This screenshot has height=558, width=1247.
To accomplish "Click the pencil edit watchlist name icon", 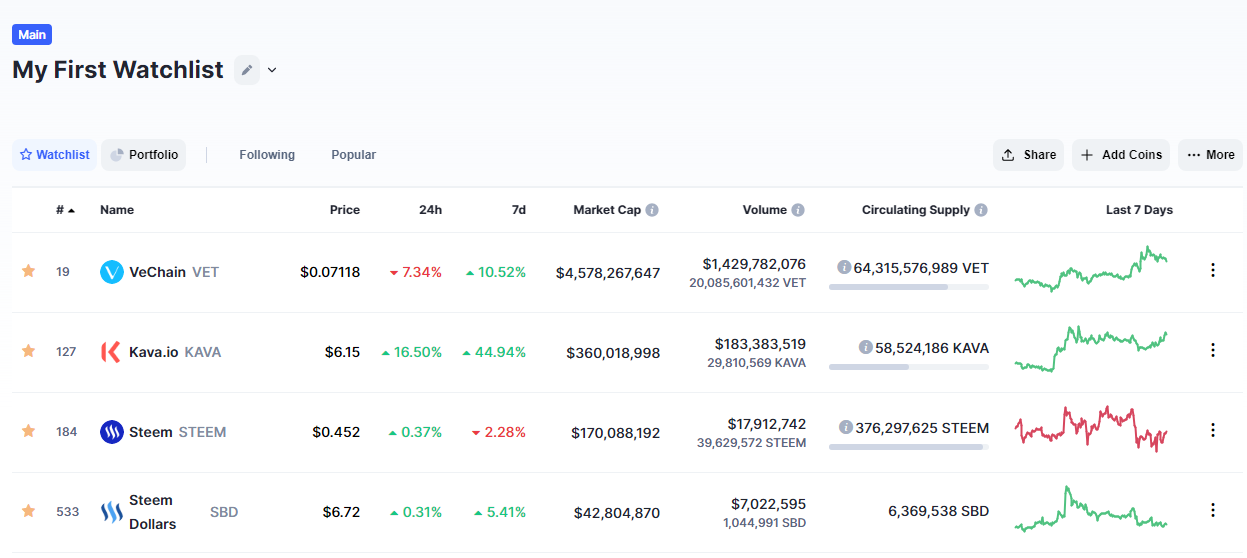I will [x=246, y=70].
